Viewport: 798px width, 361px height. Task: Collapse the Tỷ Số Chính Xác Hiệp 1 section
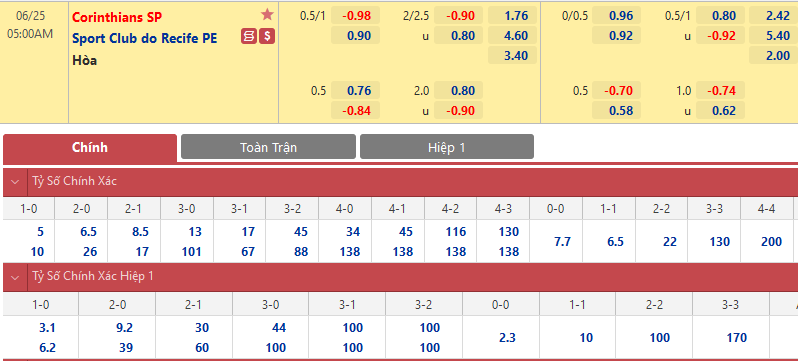click(15, 277)
